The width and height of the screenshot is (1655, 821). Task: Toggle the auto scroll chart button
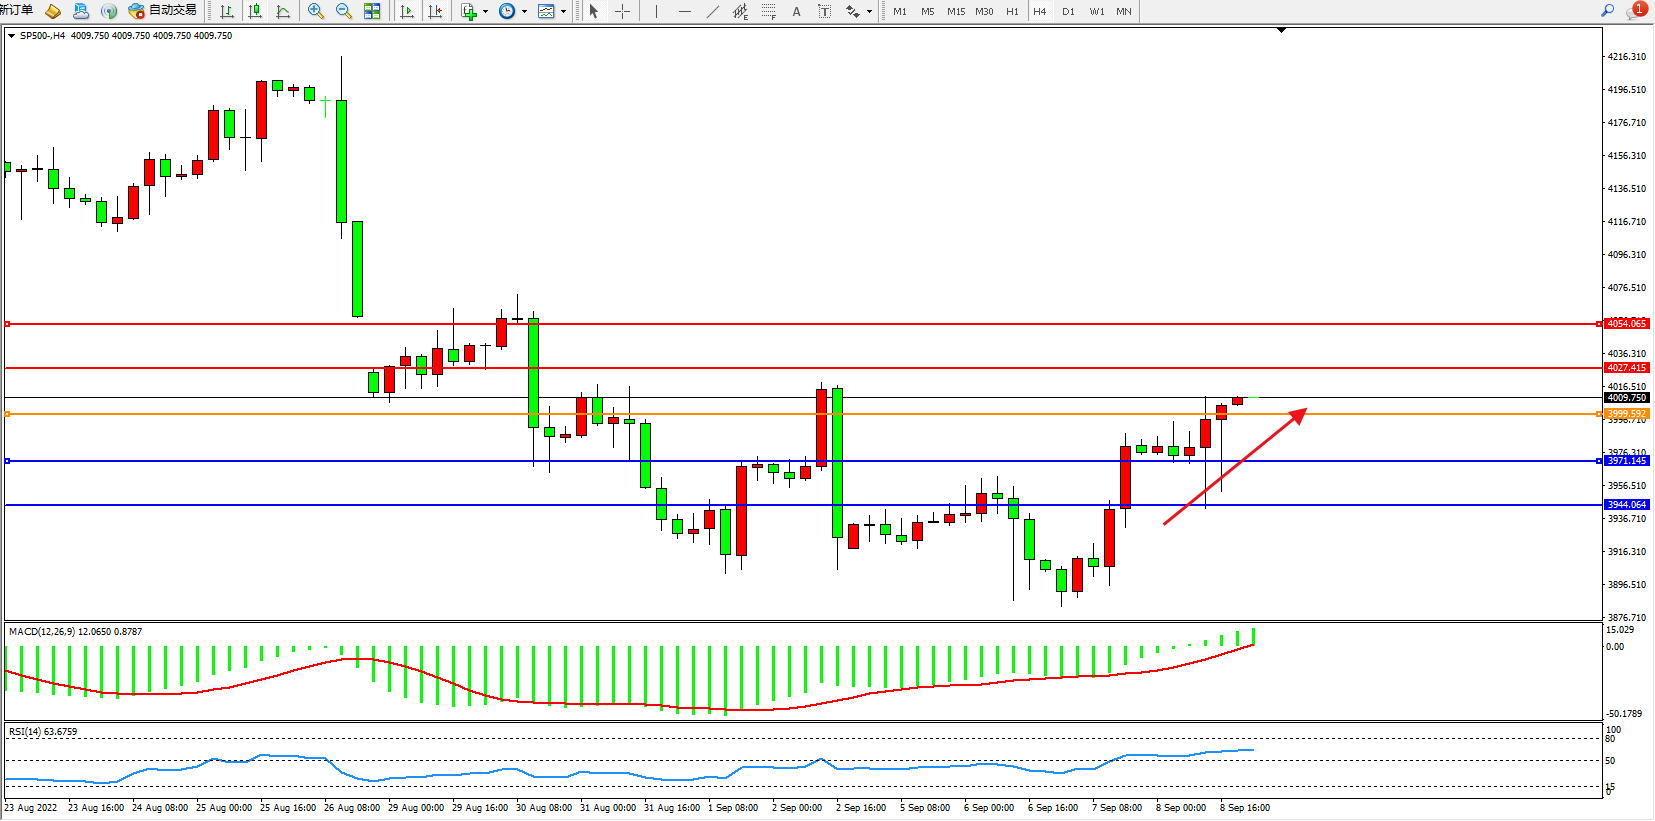(407, 11)
